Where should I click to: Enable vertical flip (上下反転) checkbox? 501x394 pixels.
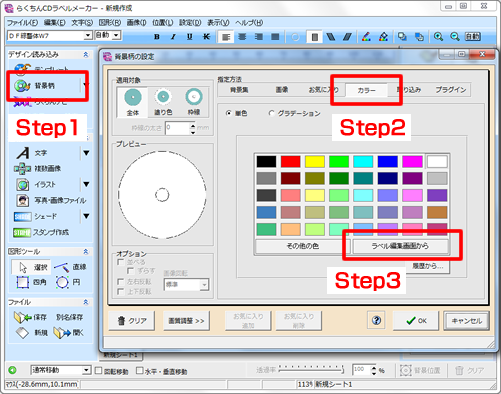point(121,292)
